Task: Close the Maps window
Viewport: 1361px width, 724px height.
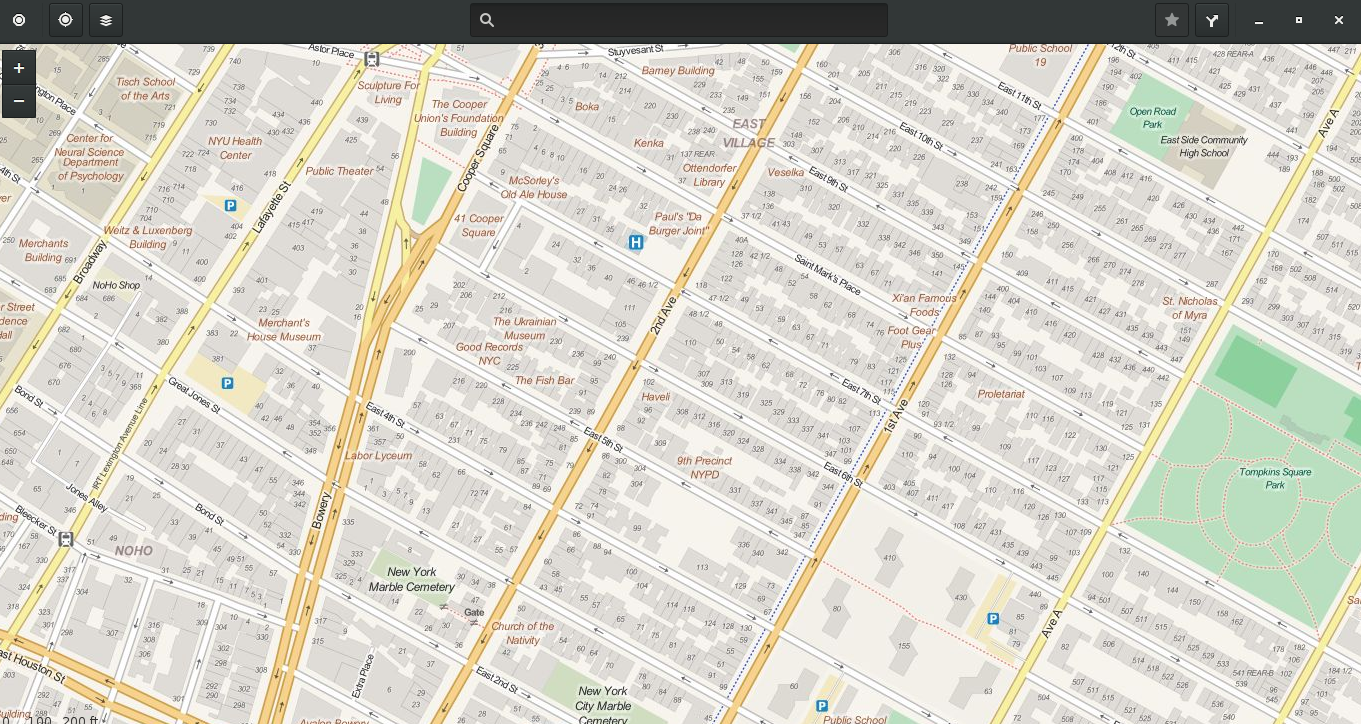Action: tap(1339, 20)
